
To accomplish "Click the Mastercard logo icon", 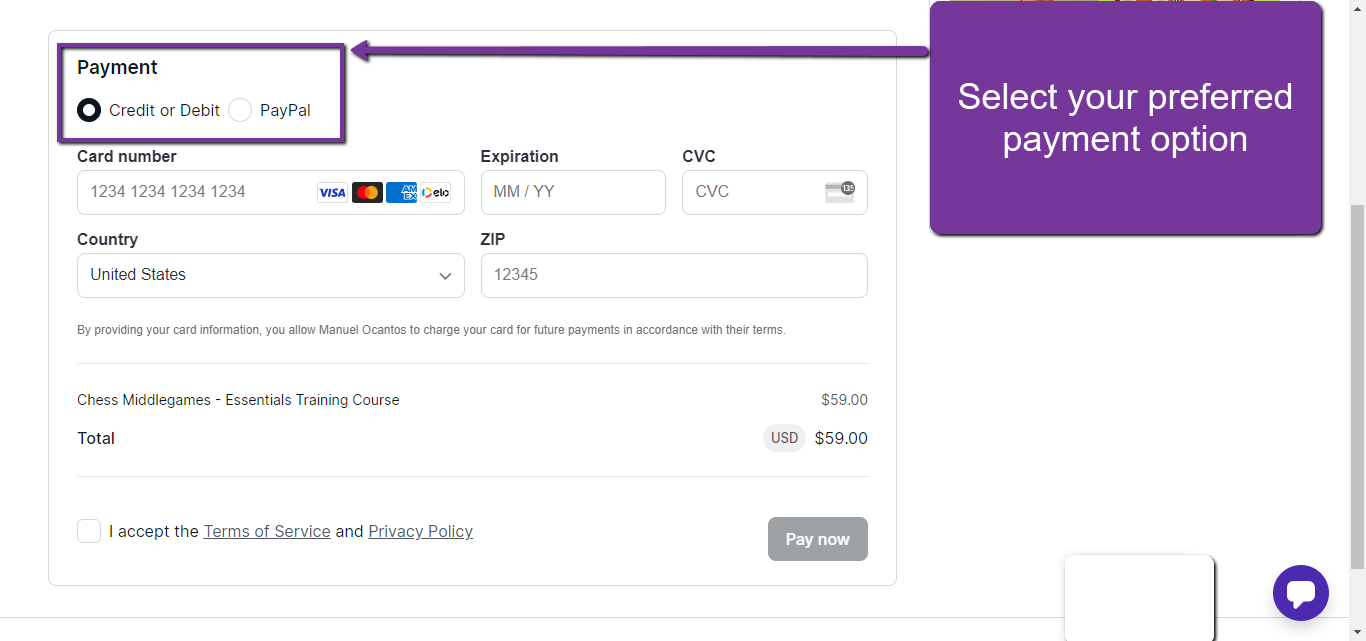I will [x=367, y=193].
